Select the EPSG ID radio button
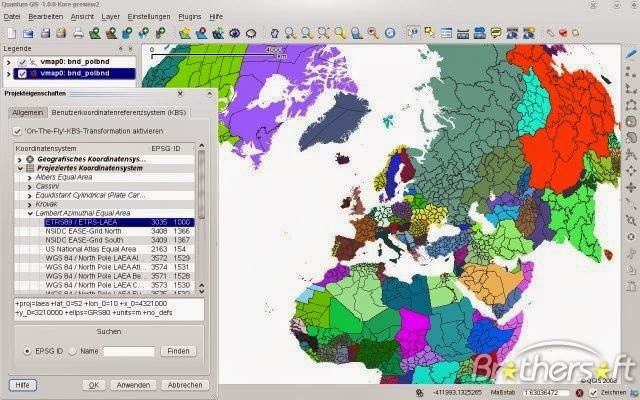The image size is (640, 400). pos(27,351)
